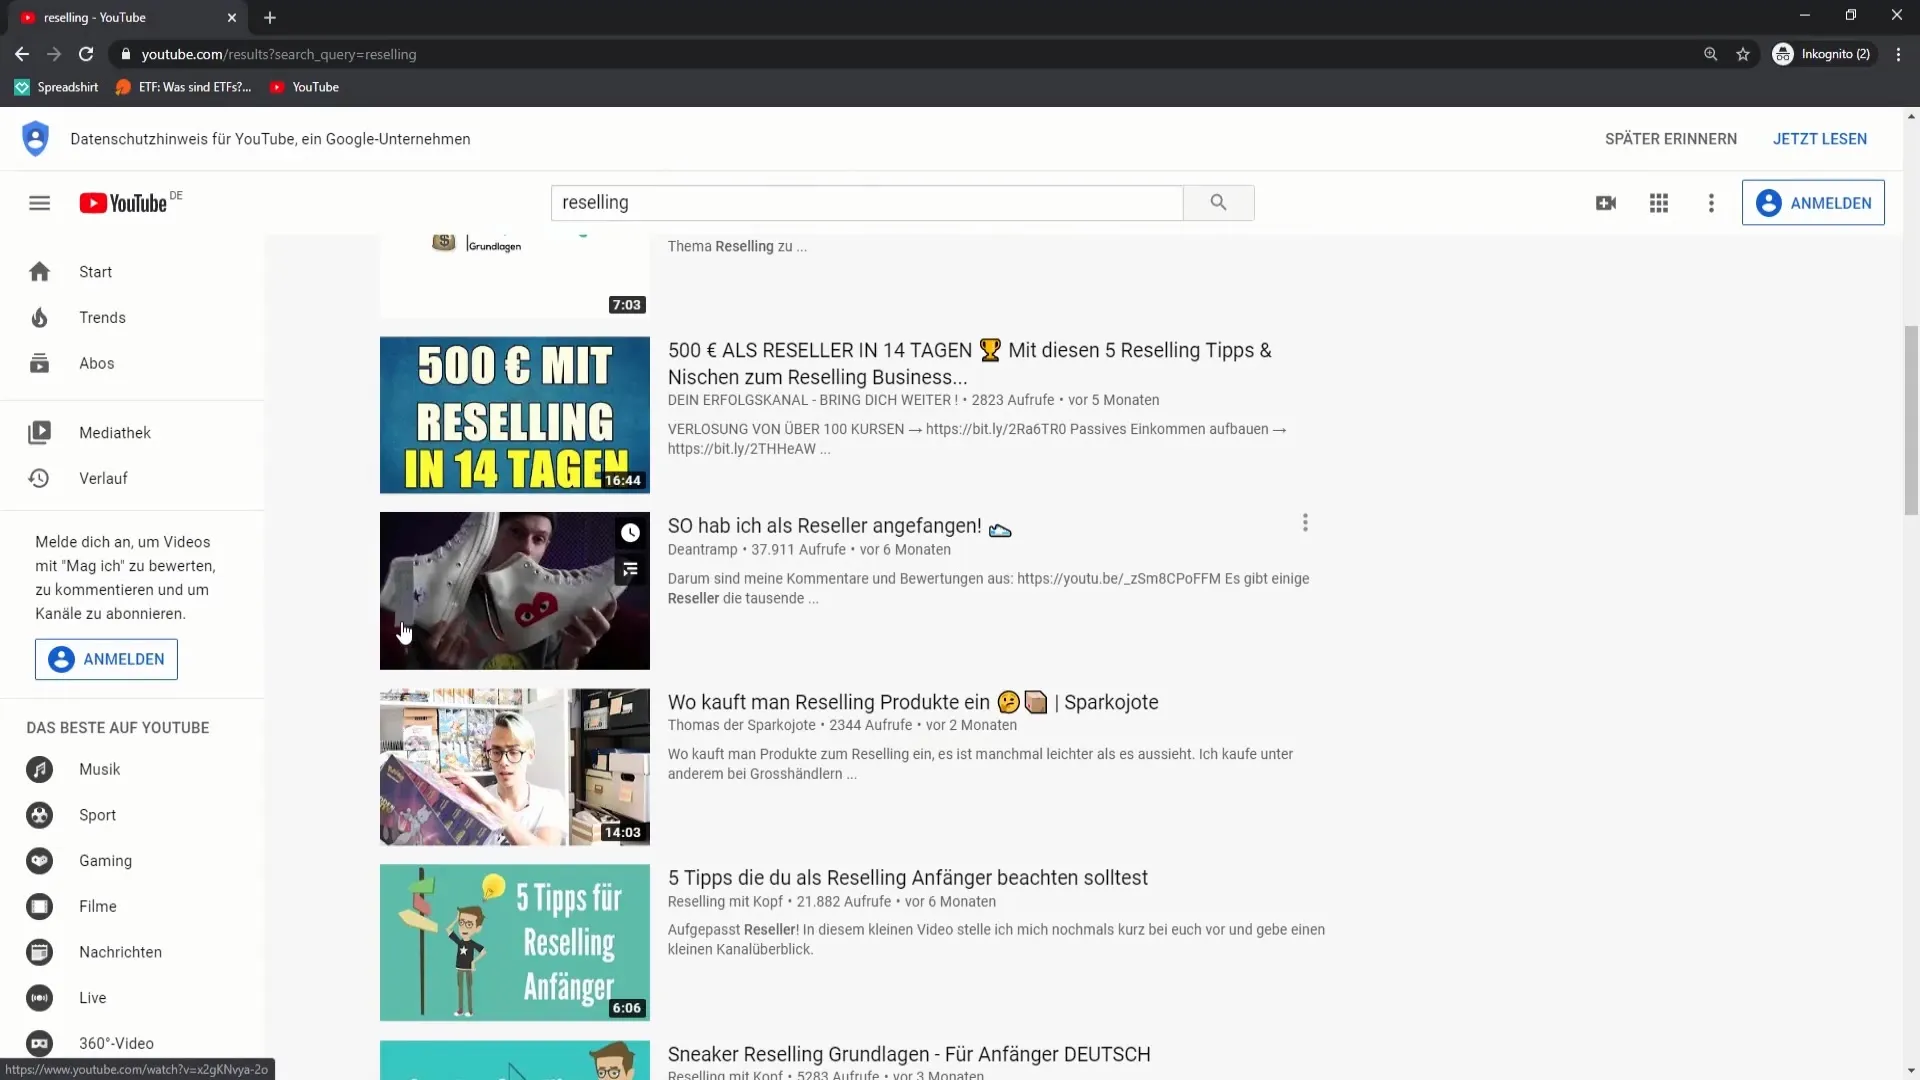
Task: Click the YouTube logo
Action: point(124,203)
